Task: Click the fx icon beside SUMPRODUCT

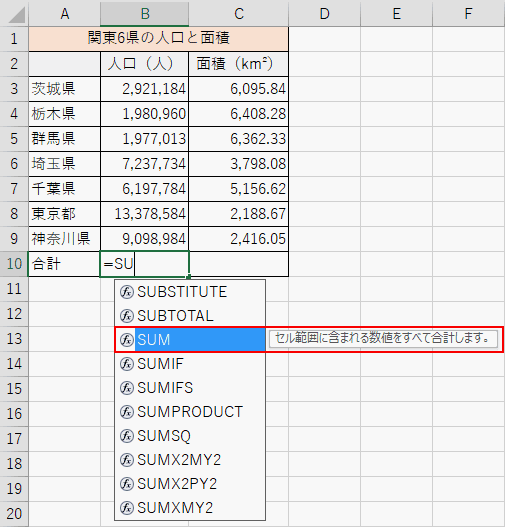Action: pos(127,411)
